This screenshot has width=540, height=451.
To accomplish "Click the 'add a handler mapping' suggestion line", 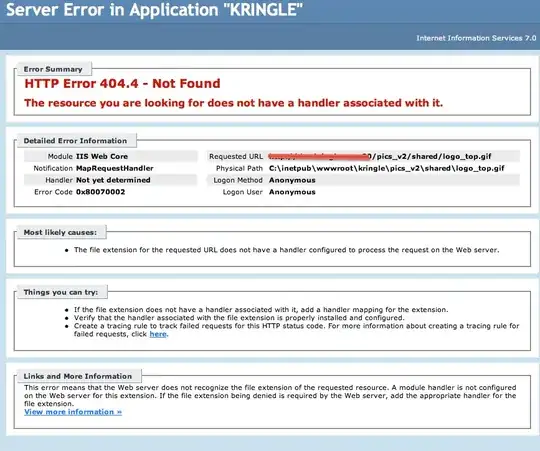I will click(x=261, y=310).
